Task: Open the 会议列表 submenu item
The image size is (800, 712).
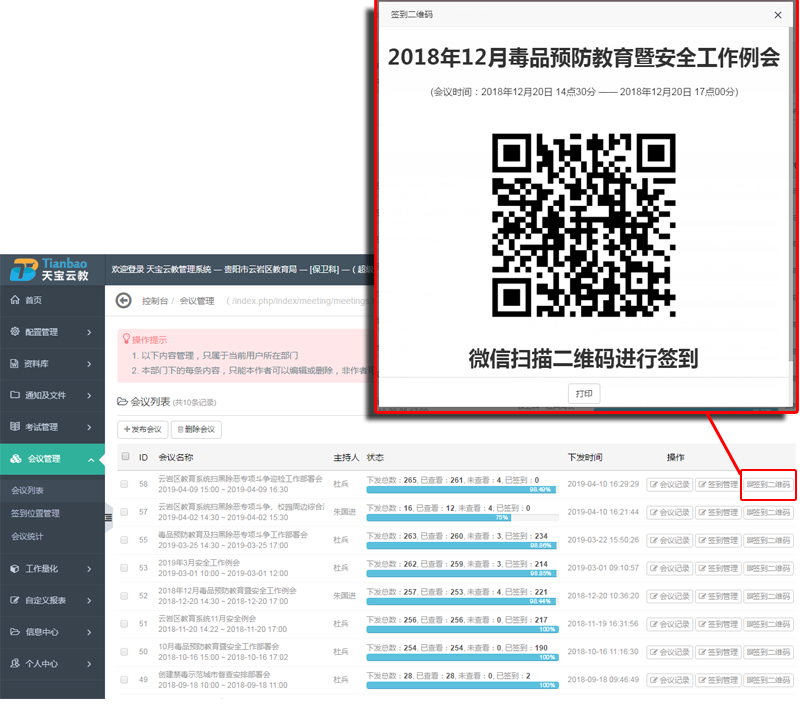Action: 28,490
